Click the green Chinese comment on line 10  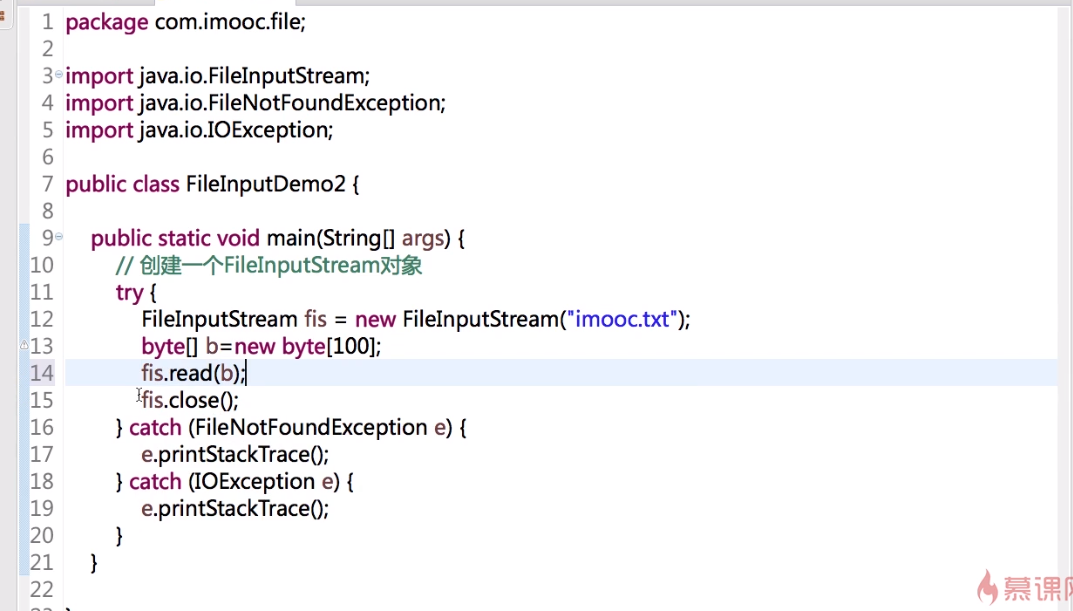268,265
